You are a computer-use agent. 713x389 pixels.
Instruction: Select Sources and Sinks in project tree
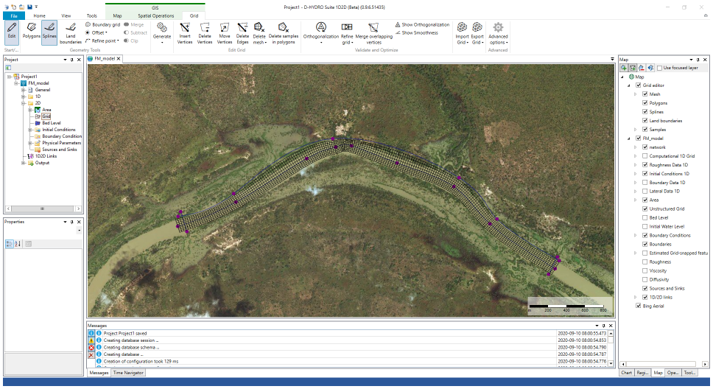[x=60, y=150]
